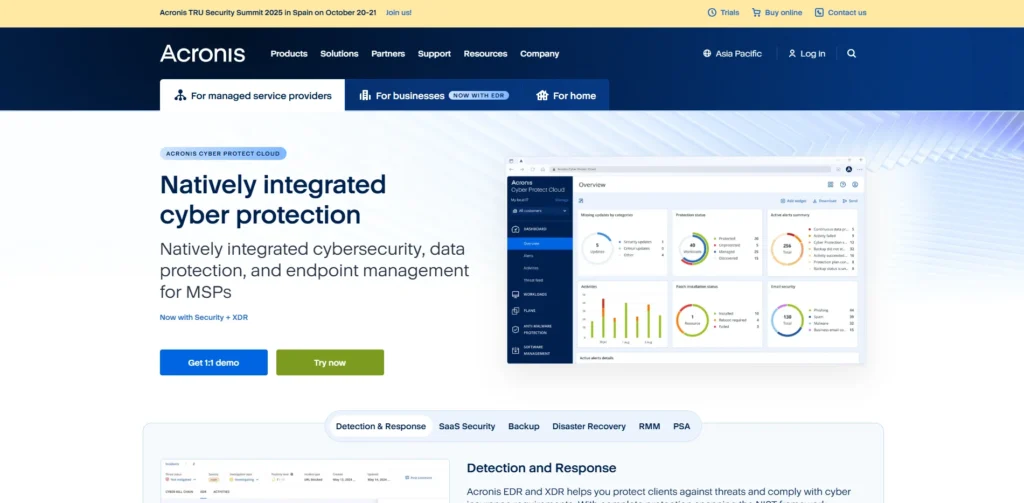Viewport: 1024px width, 503px height.
Task: Click the Plans icon in the preview sidebar
Action: [x=515, y=311]
